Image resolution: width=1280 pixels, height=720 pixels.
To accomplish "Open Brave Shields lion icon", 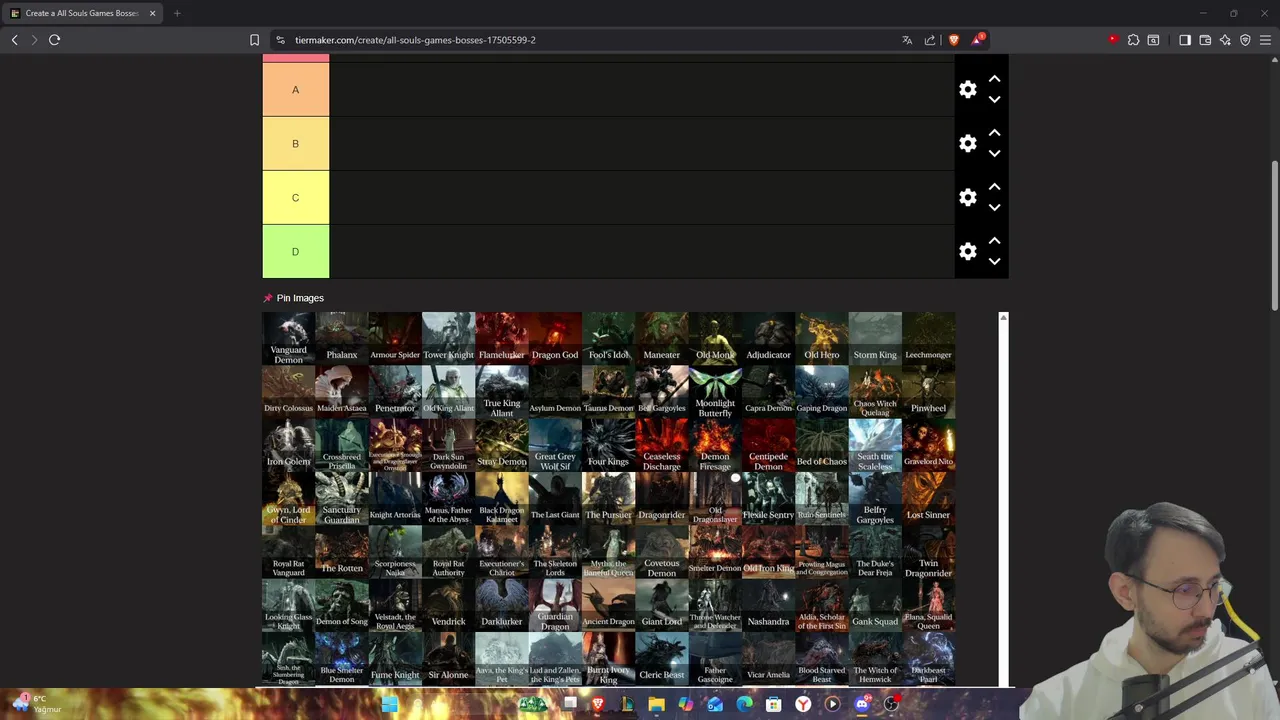I will (x=954, y=40).
